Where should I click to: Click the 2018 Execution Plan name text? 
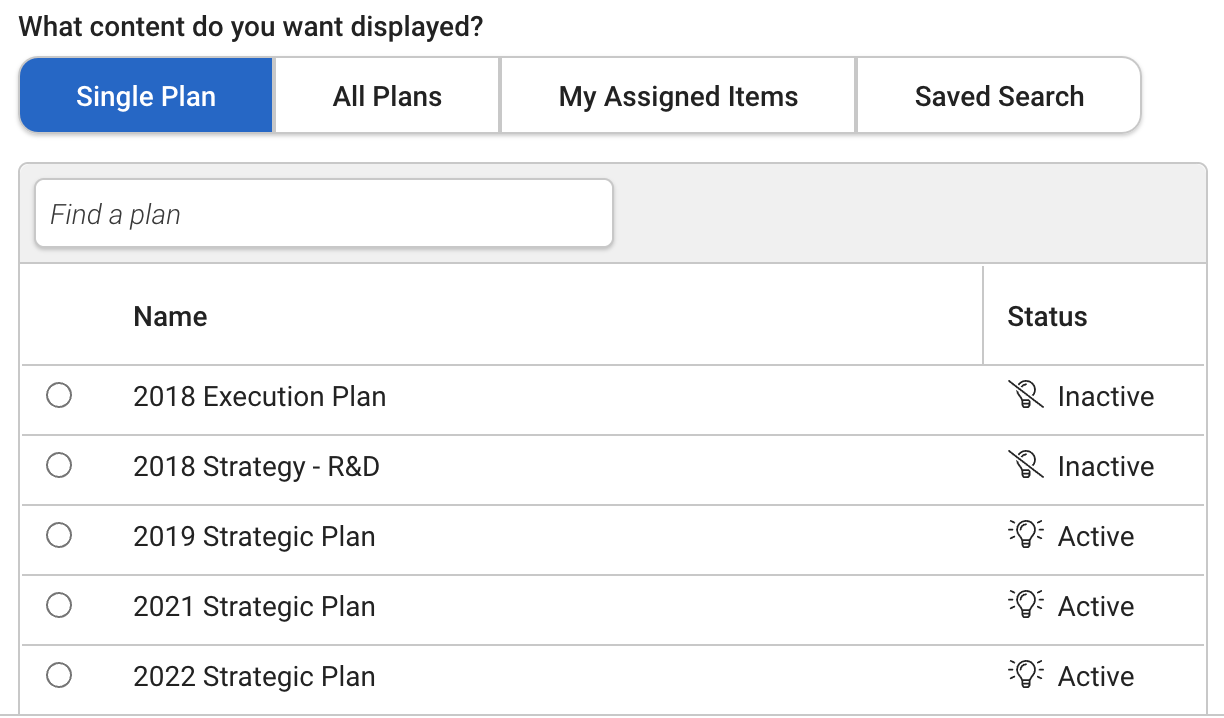pos(260,397)
